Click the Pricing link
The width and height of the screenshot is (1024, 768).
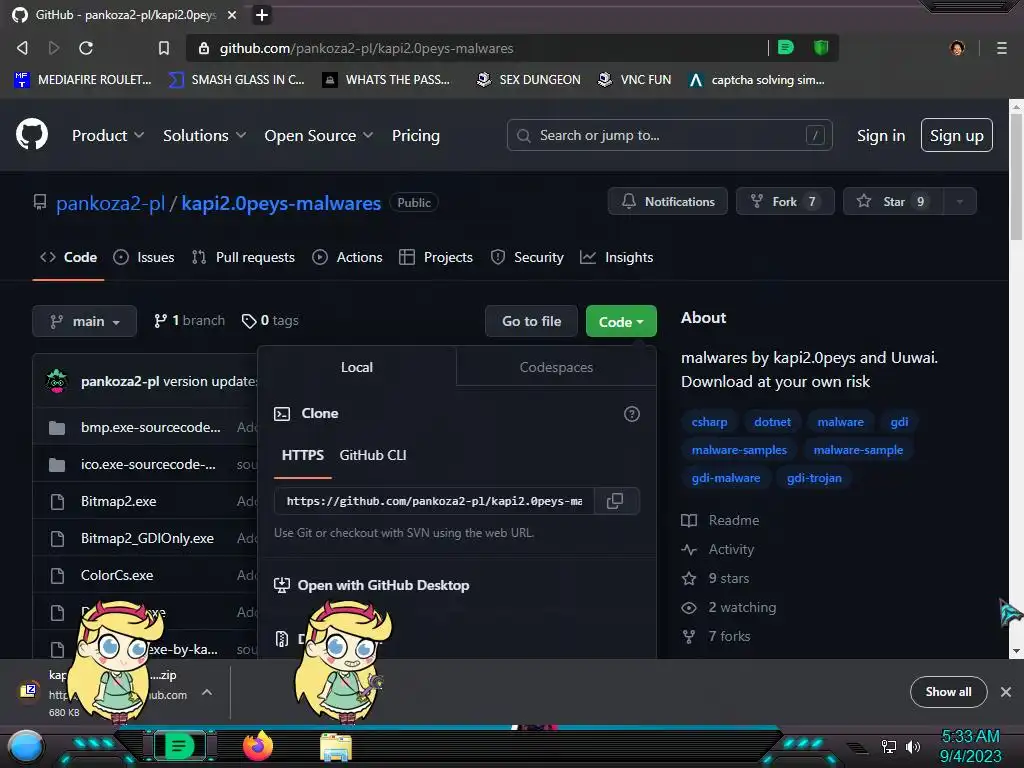pos(415,135)
